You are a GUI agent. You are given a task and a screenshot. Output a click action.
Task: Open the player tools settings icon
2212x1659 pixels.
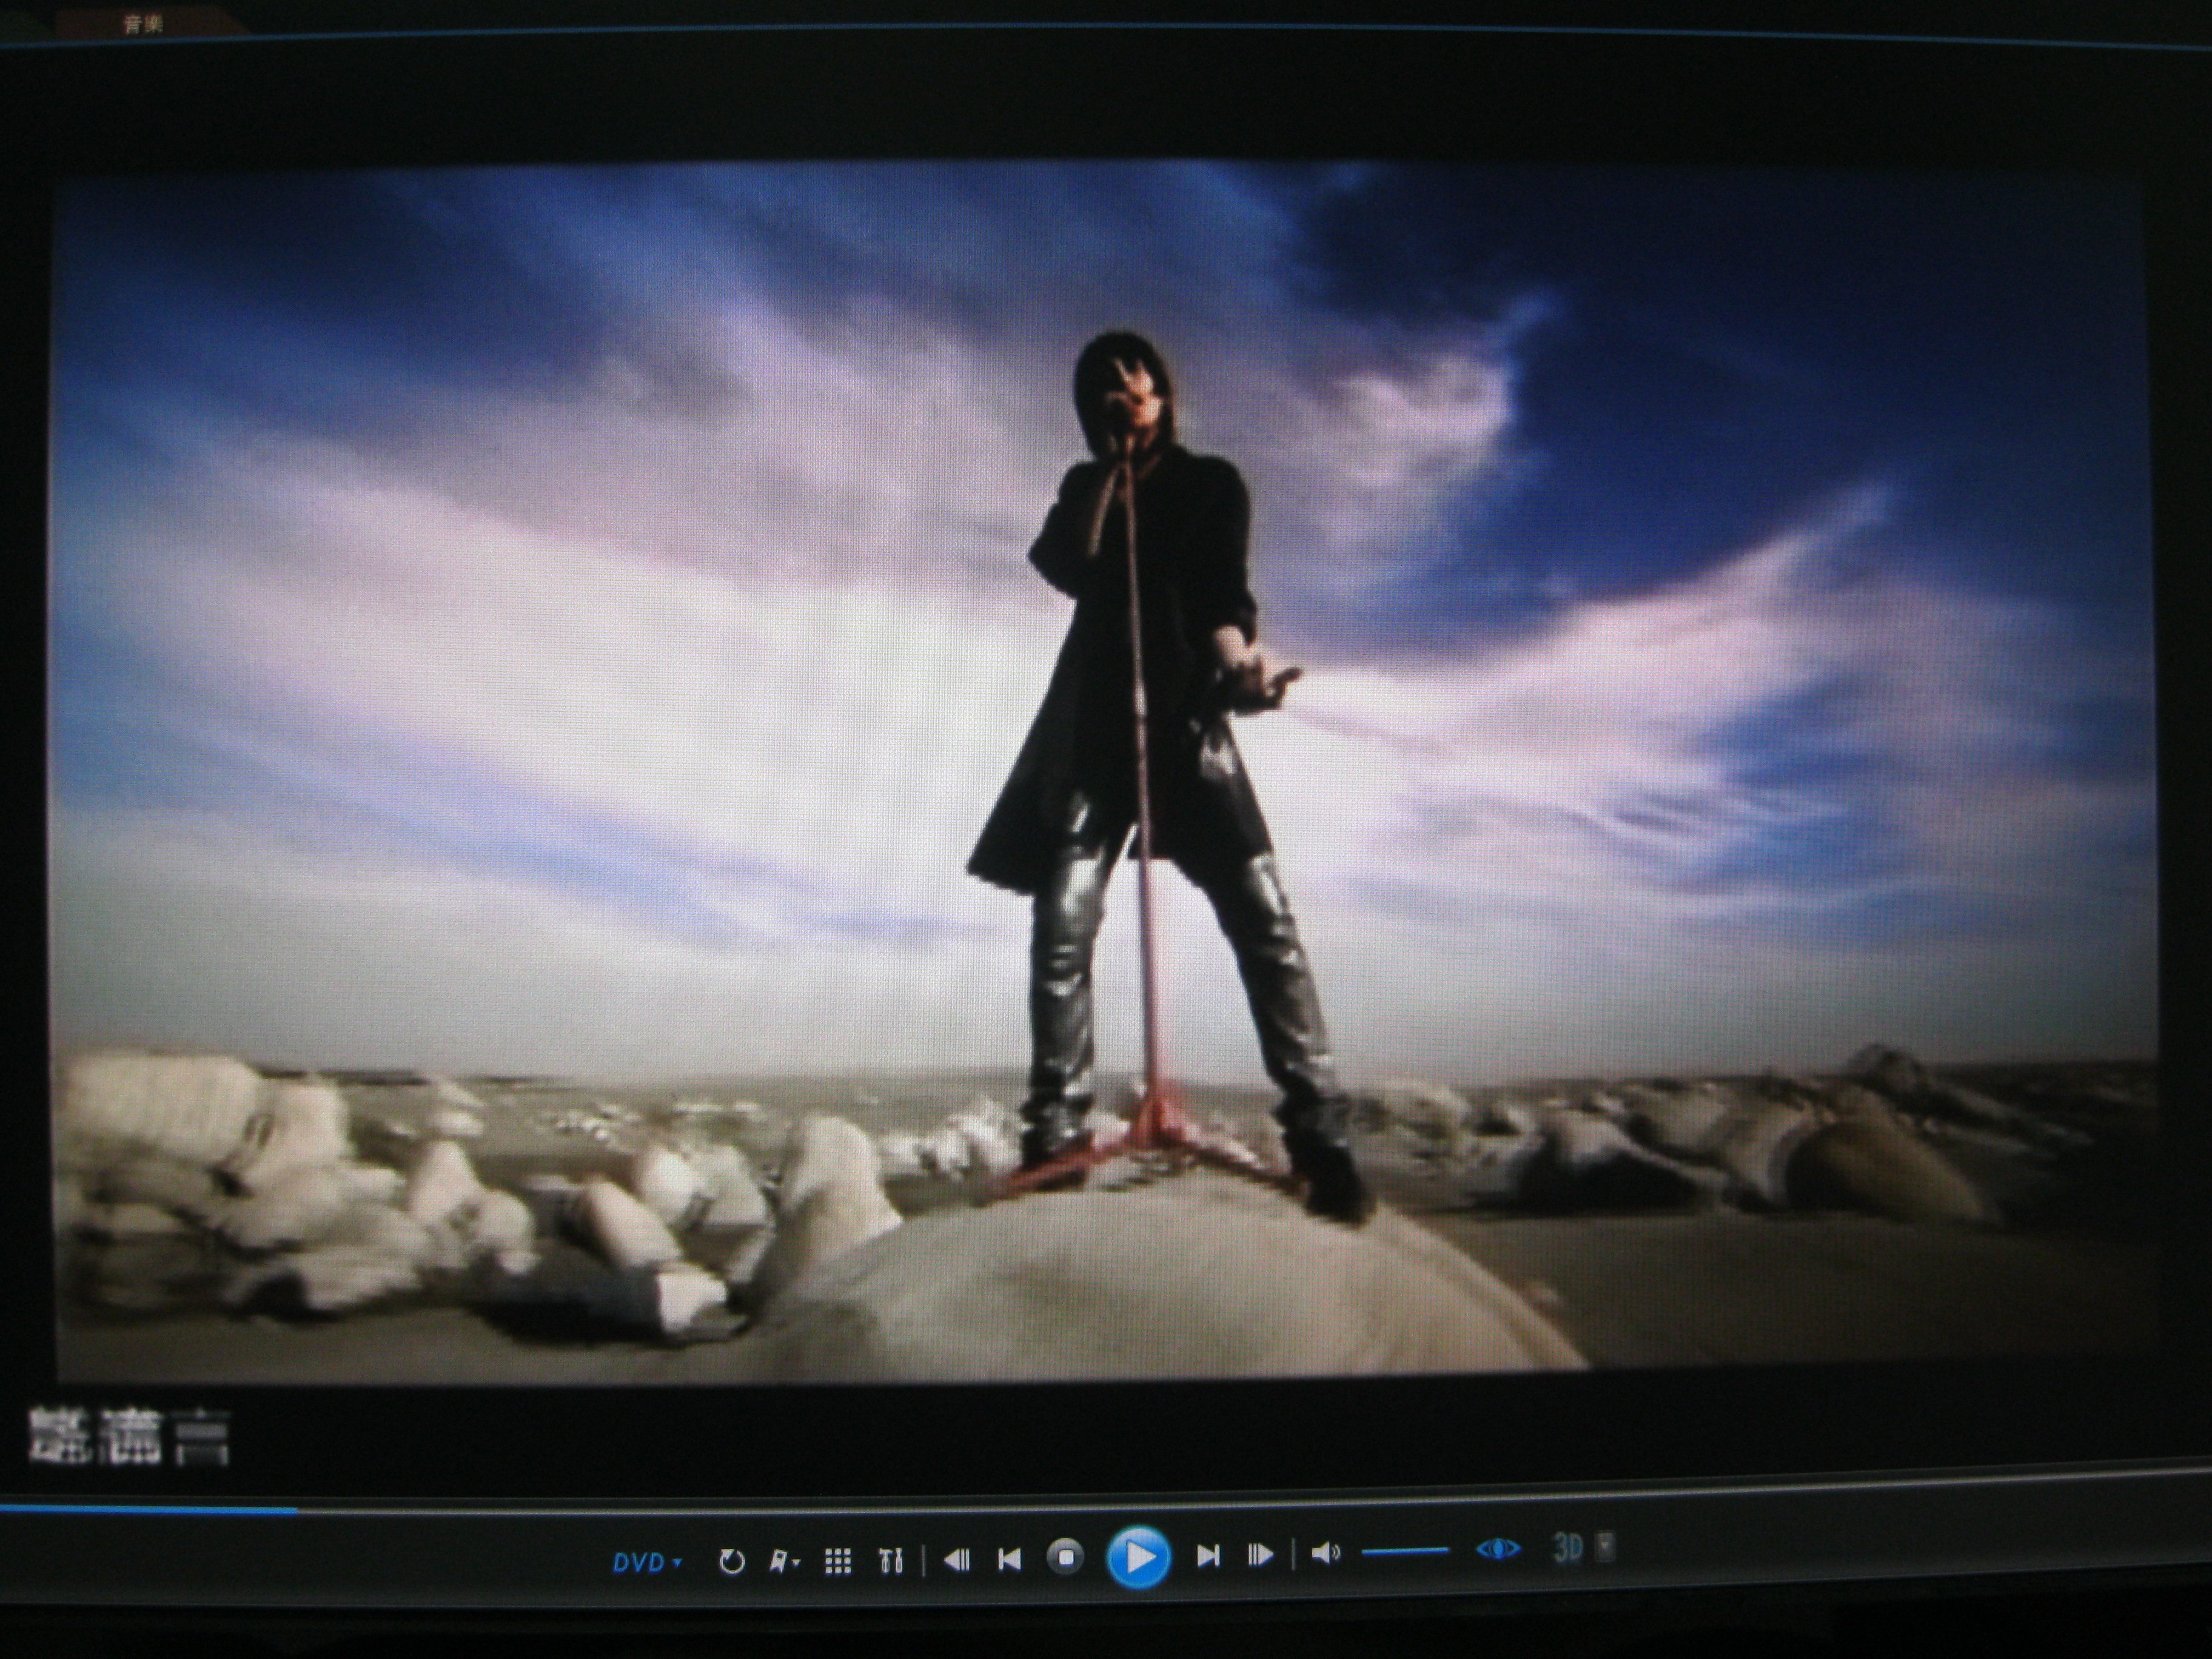point(890,1561)
